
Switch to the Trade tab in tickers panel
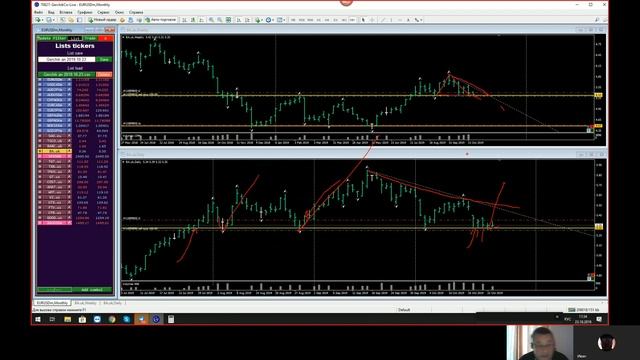[x=90, y=38]
